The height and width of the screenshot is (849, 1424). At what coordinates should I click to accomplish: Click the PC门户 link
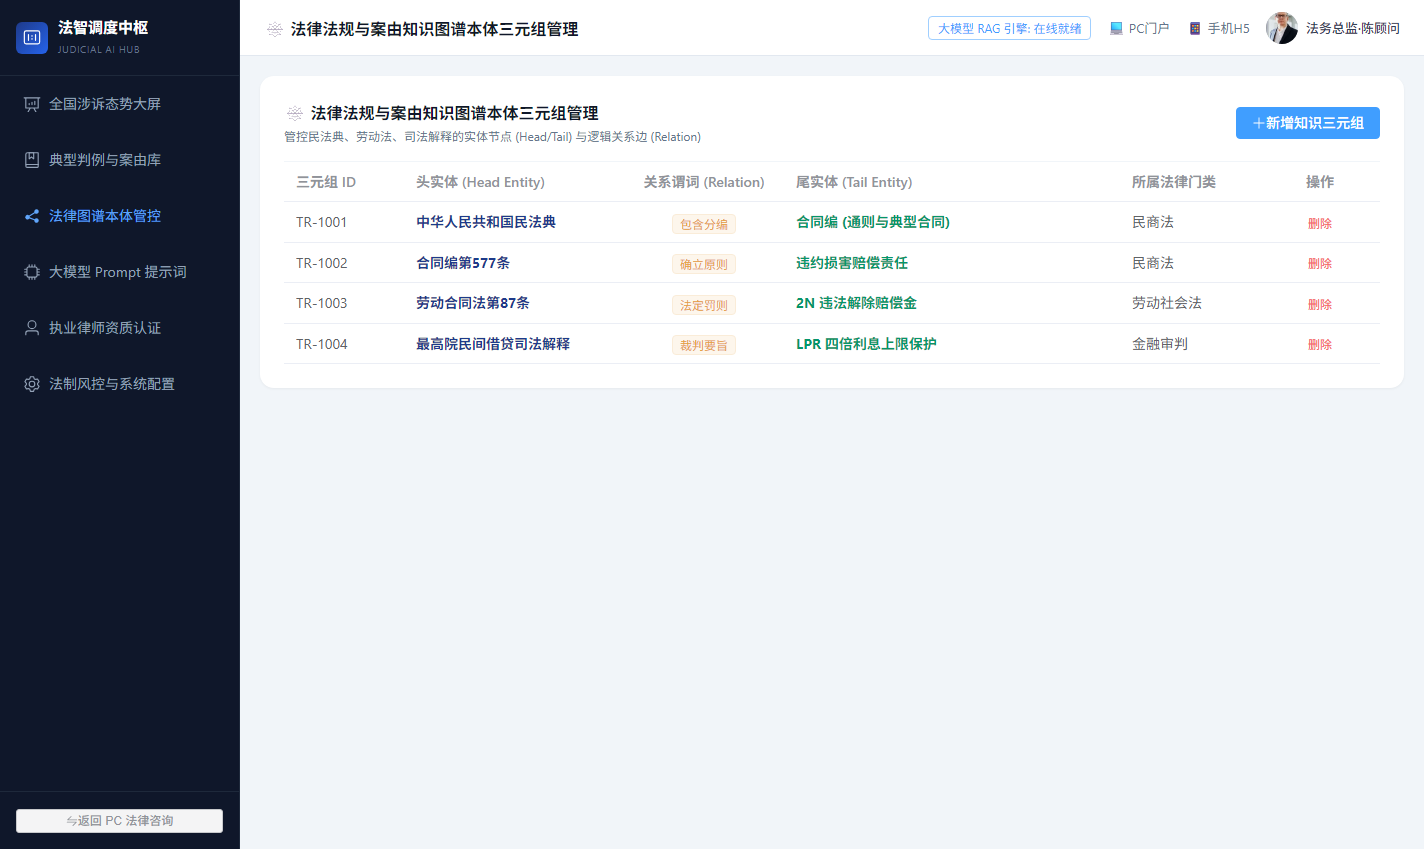click(1139, 29)
